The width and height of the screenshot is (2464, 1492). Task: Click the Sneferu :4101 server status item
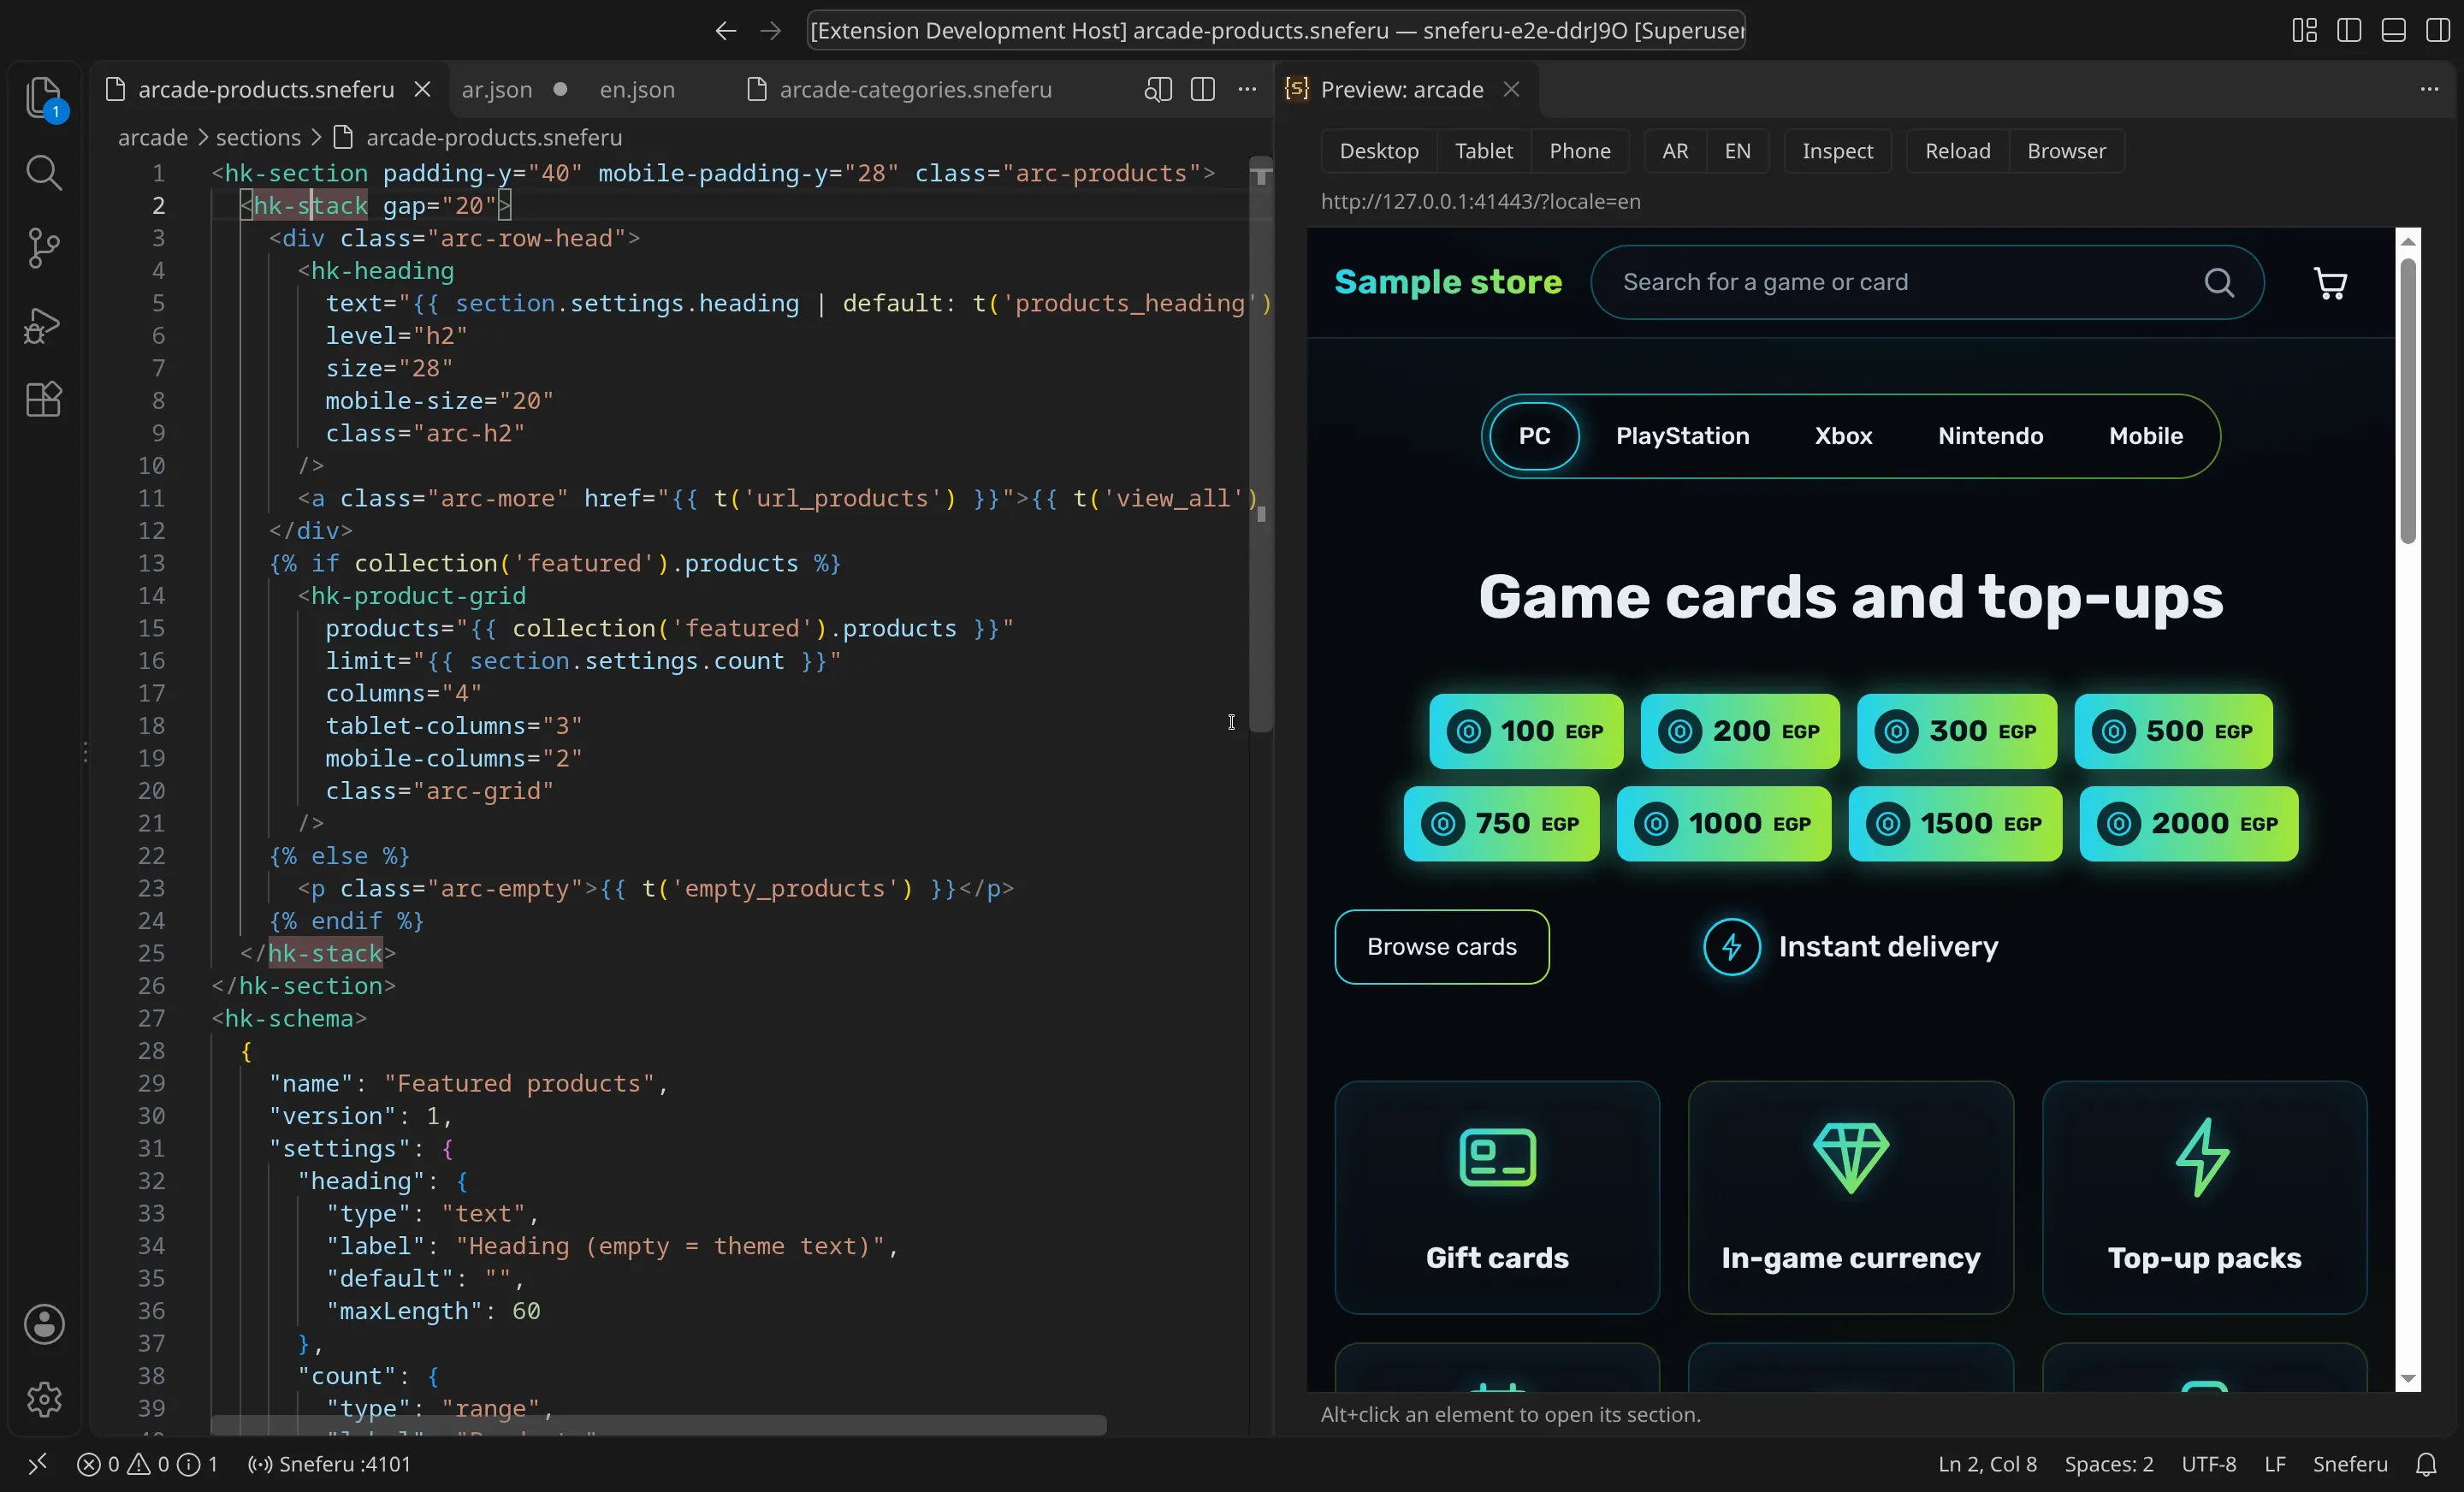(x=329, y=1464)
